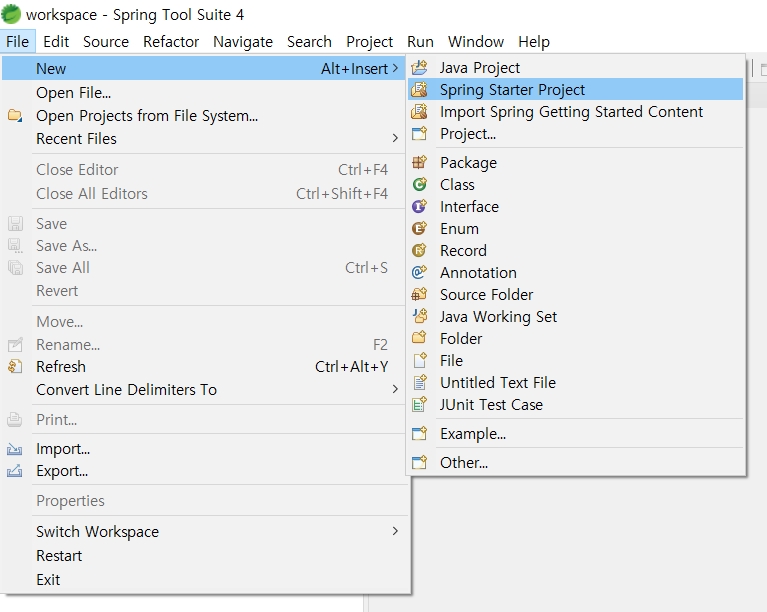The image size is (767, 612).
Task: Select JUnit Test Case
Action: 575,405
